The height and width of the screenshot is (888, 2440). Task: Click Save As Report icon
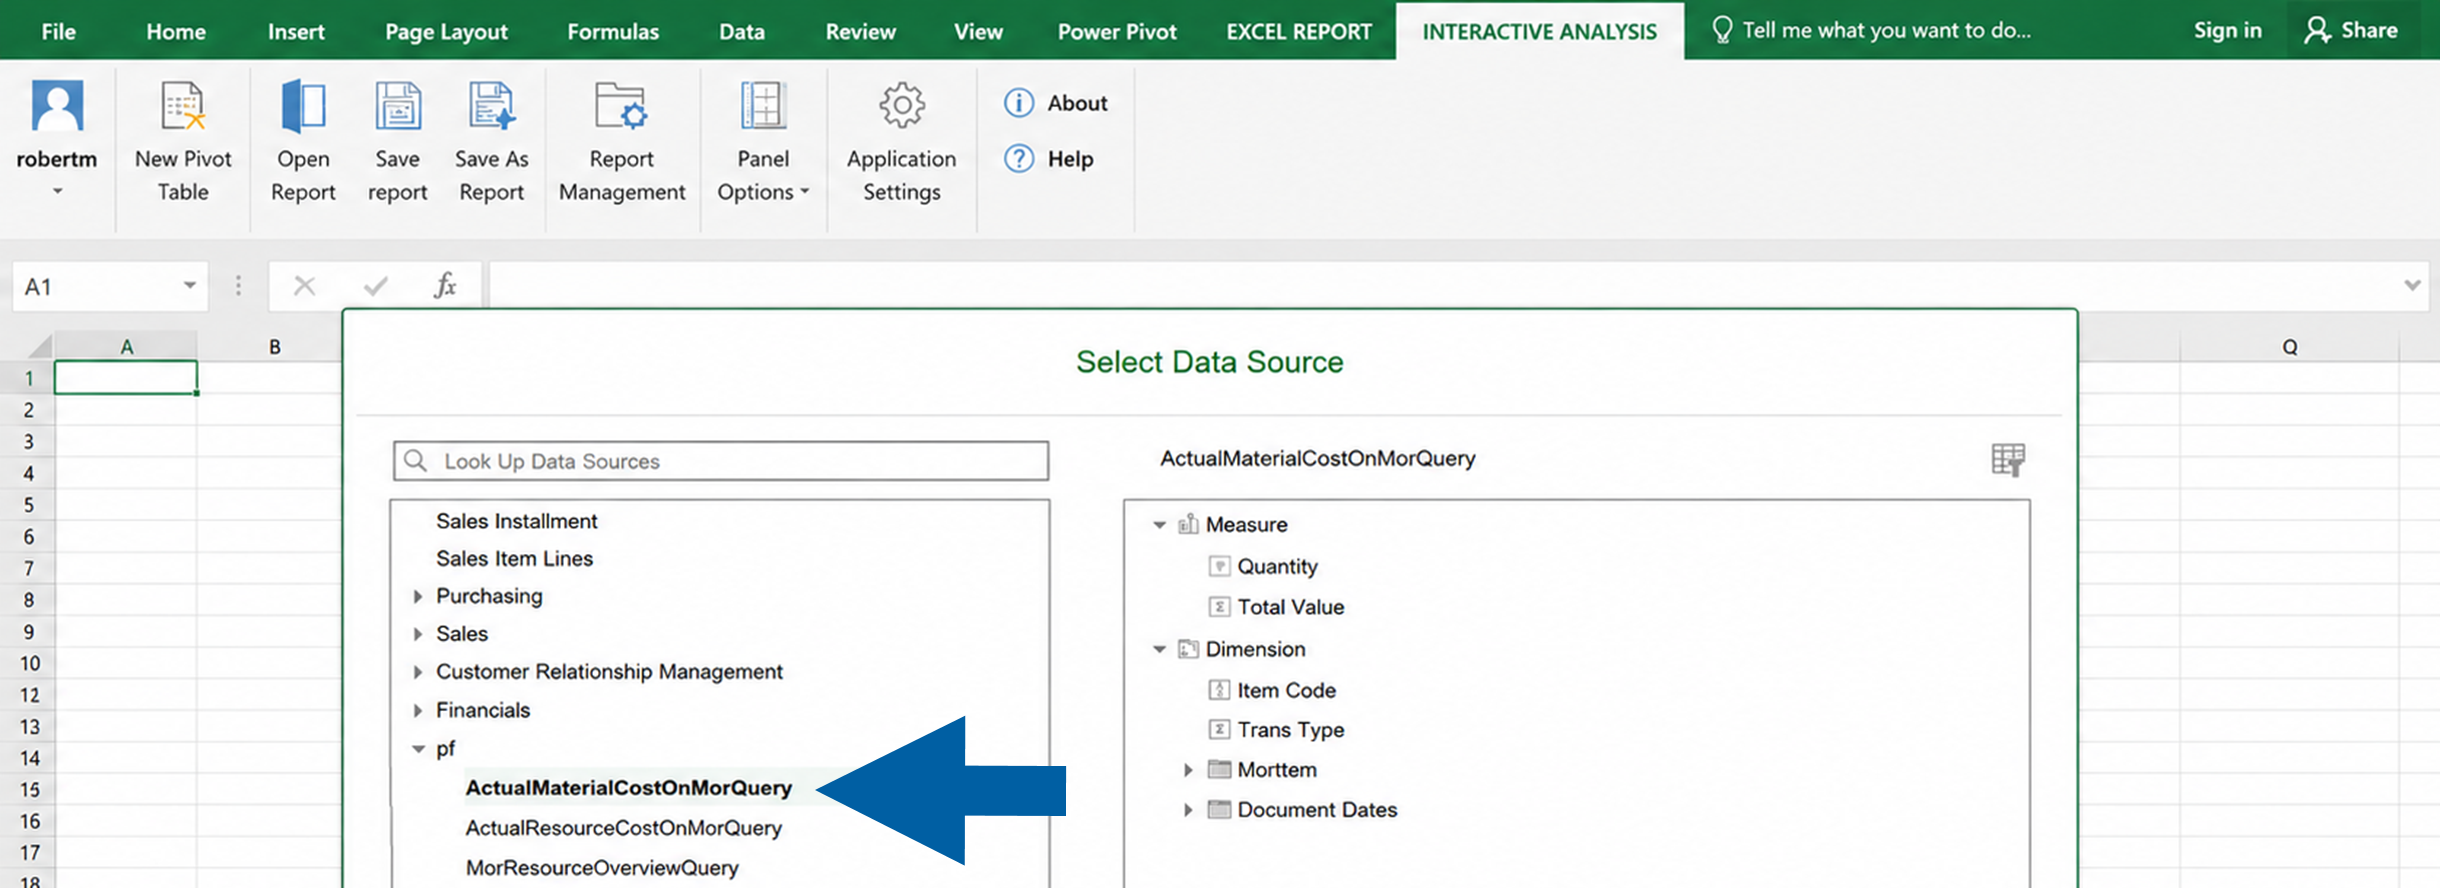click(x=491, y=107)
